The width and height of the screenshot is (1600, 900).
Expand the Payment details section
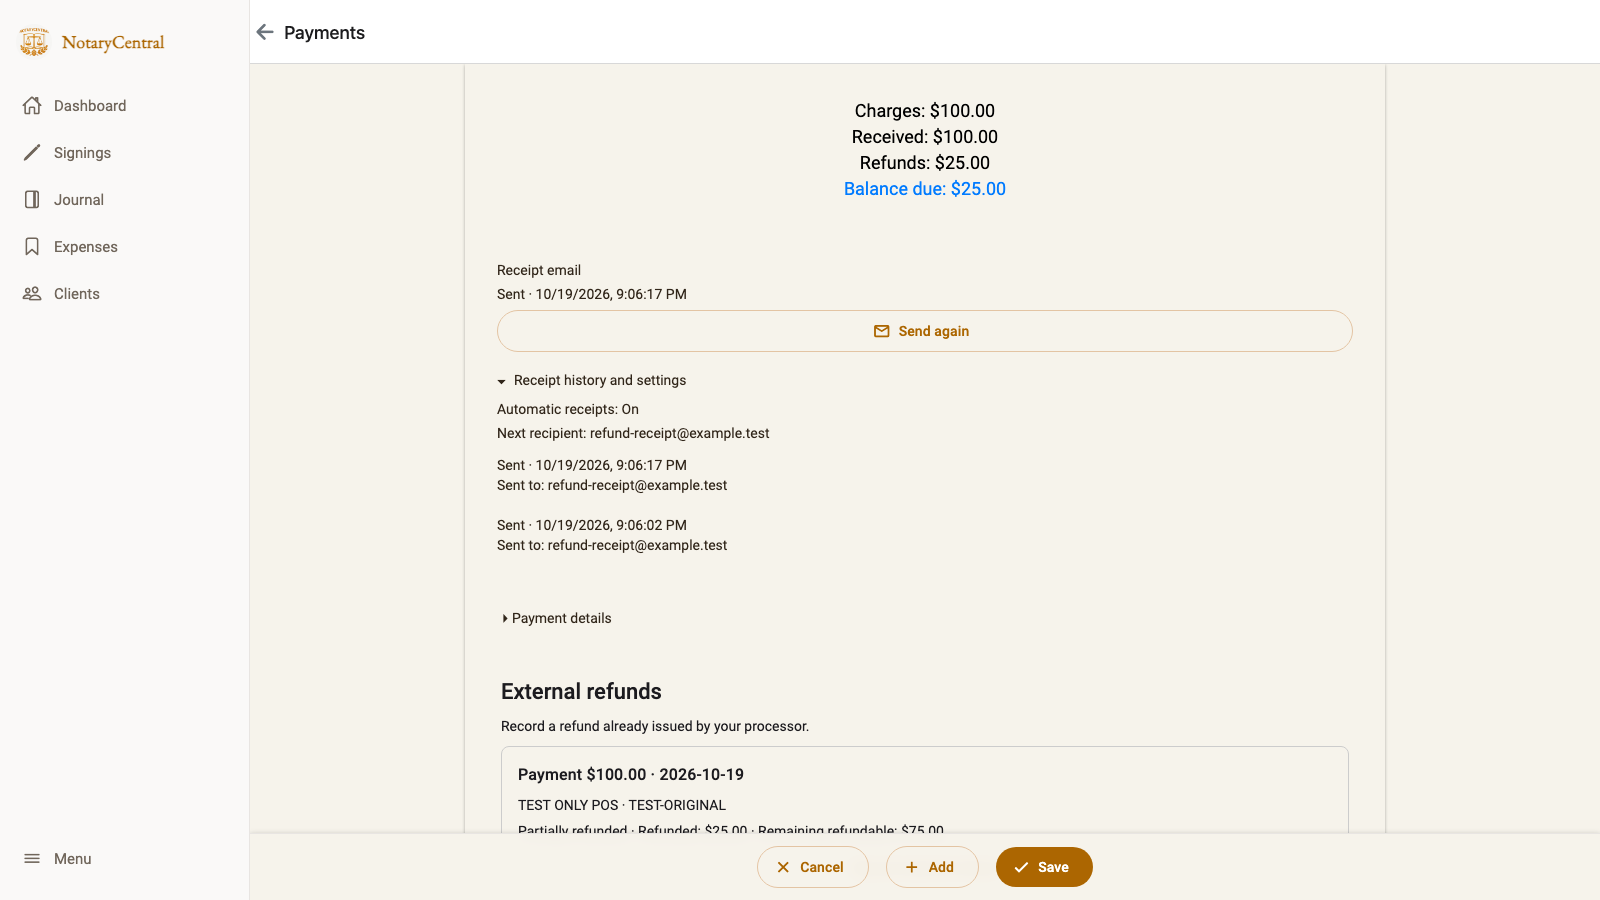click(557, 618)
